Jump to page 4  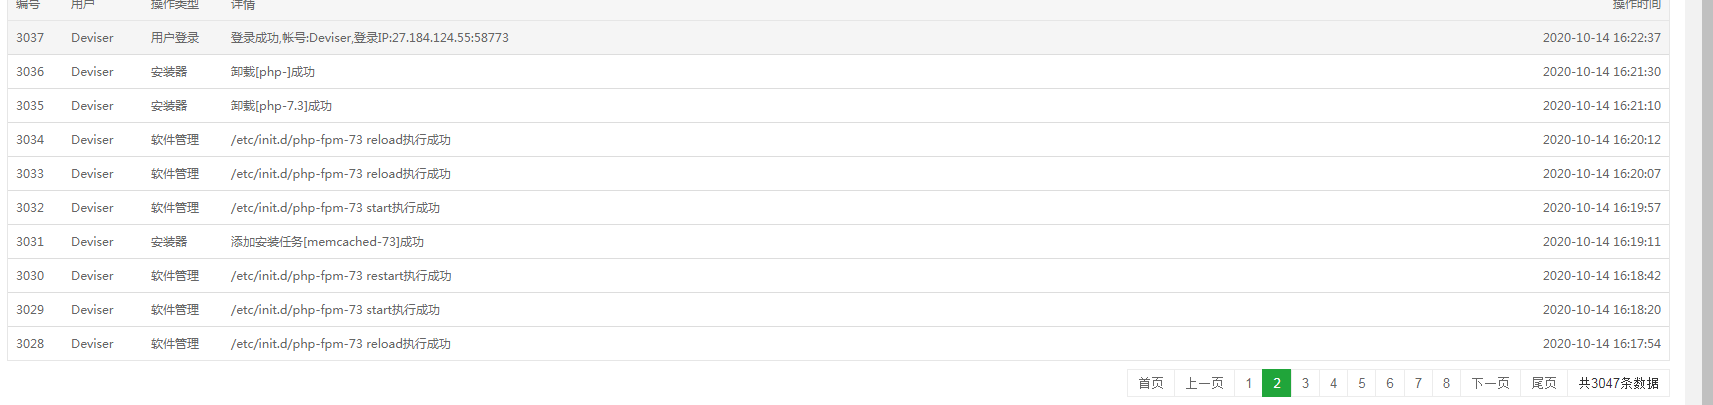pyautogui.click(x=1333, y=383)
